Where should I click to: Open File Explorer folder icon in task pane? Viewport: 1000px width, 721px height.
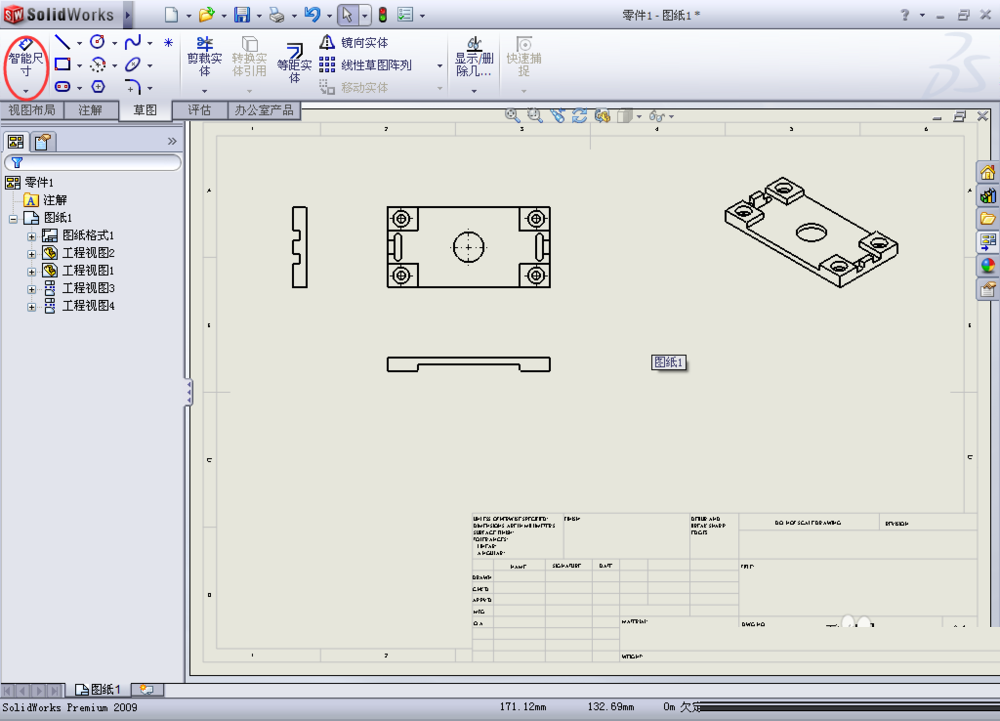[987, 219]
